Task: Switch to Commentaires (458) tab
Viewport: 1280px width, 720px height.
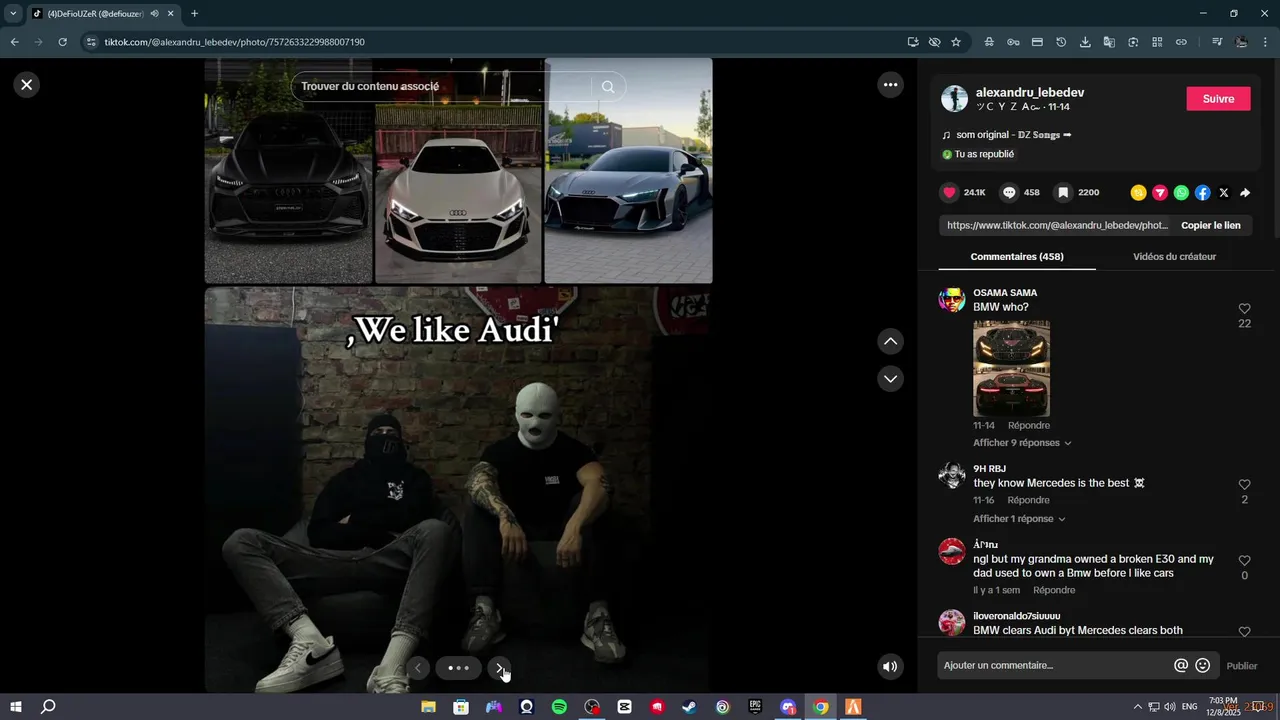Action: point(1017,257)
